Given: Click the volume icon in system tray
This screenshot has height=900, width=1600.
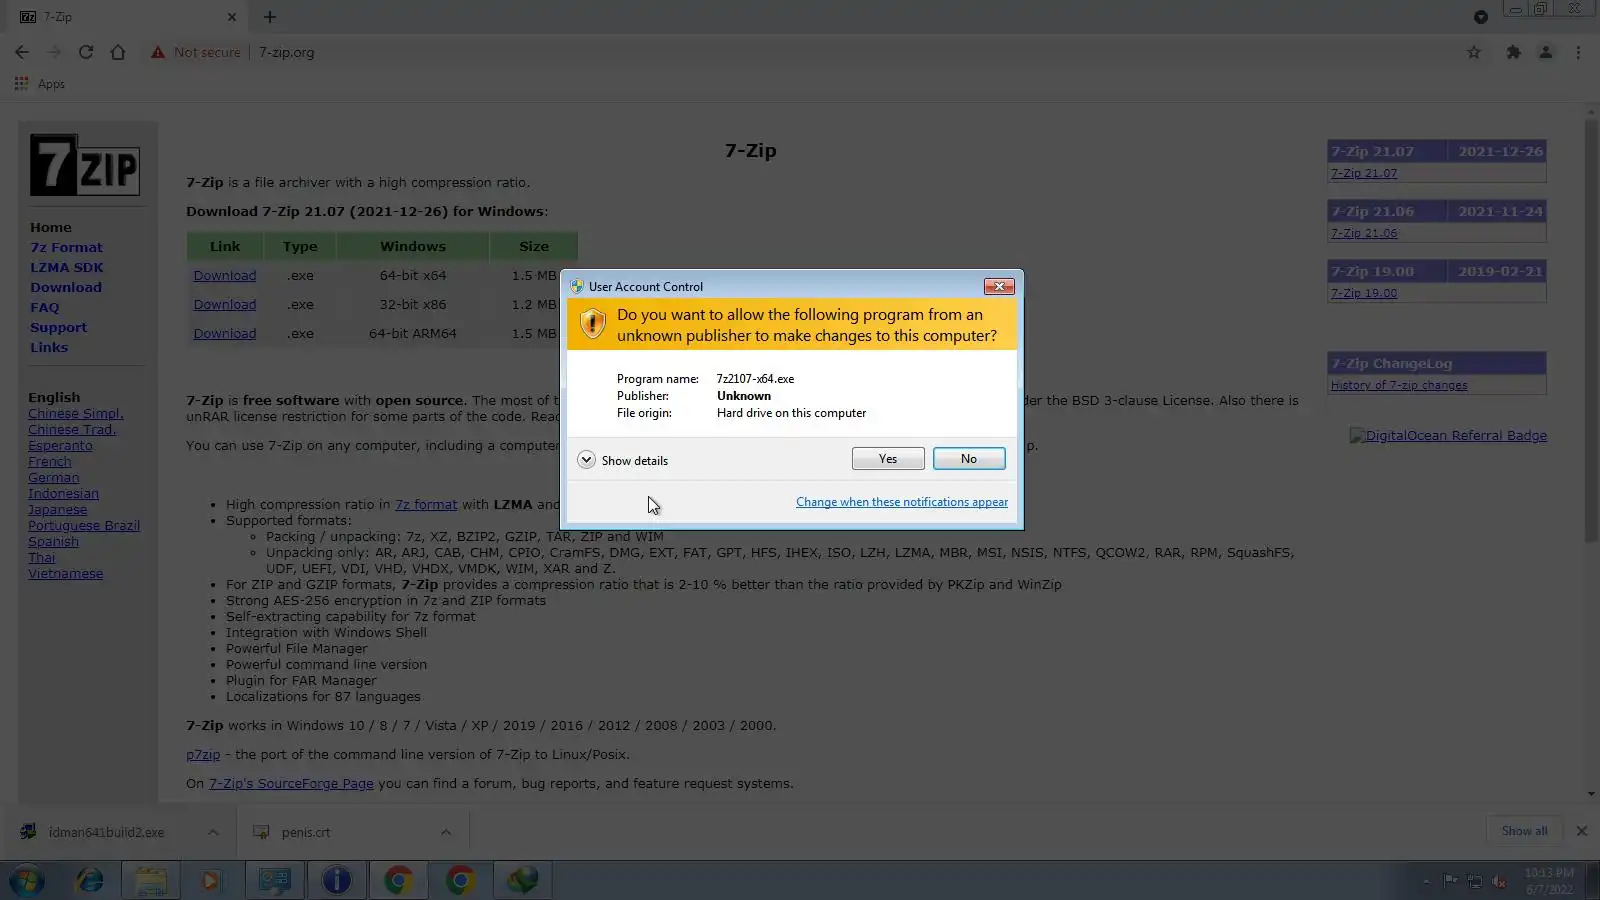Looking at the screenshot, I should click(1499, 881).
